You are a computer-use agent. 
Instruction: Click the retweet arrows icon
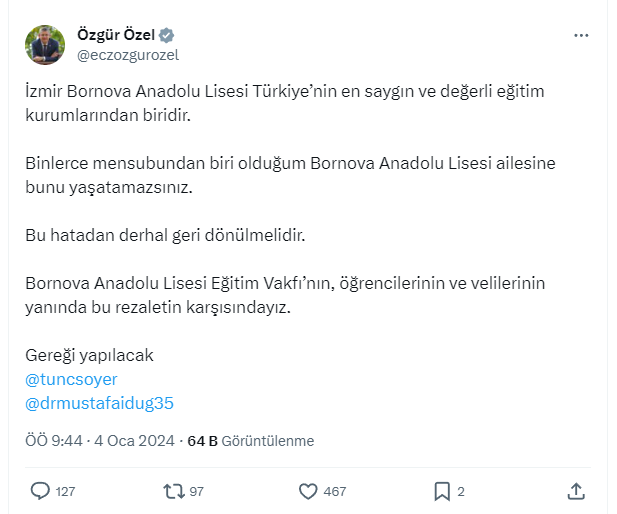click(173, 491)
